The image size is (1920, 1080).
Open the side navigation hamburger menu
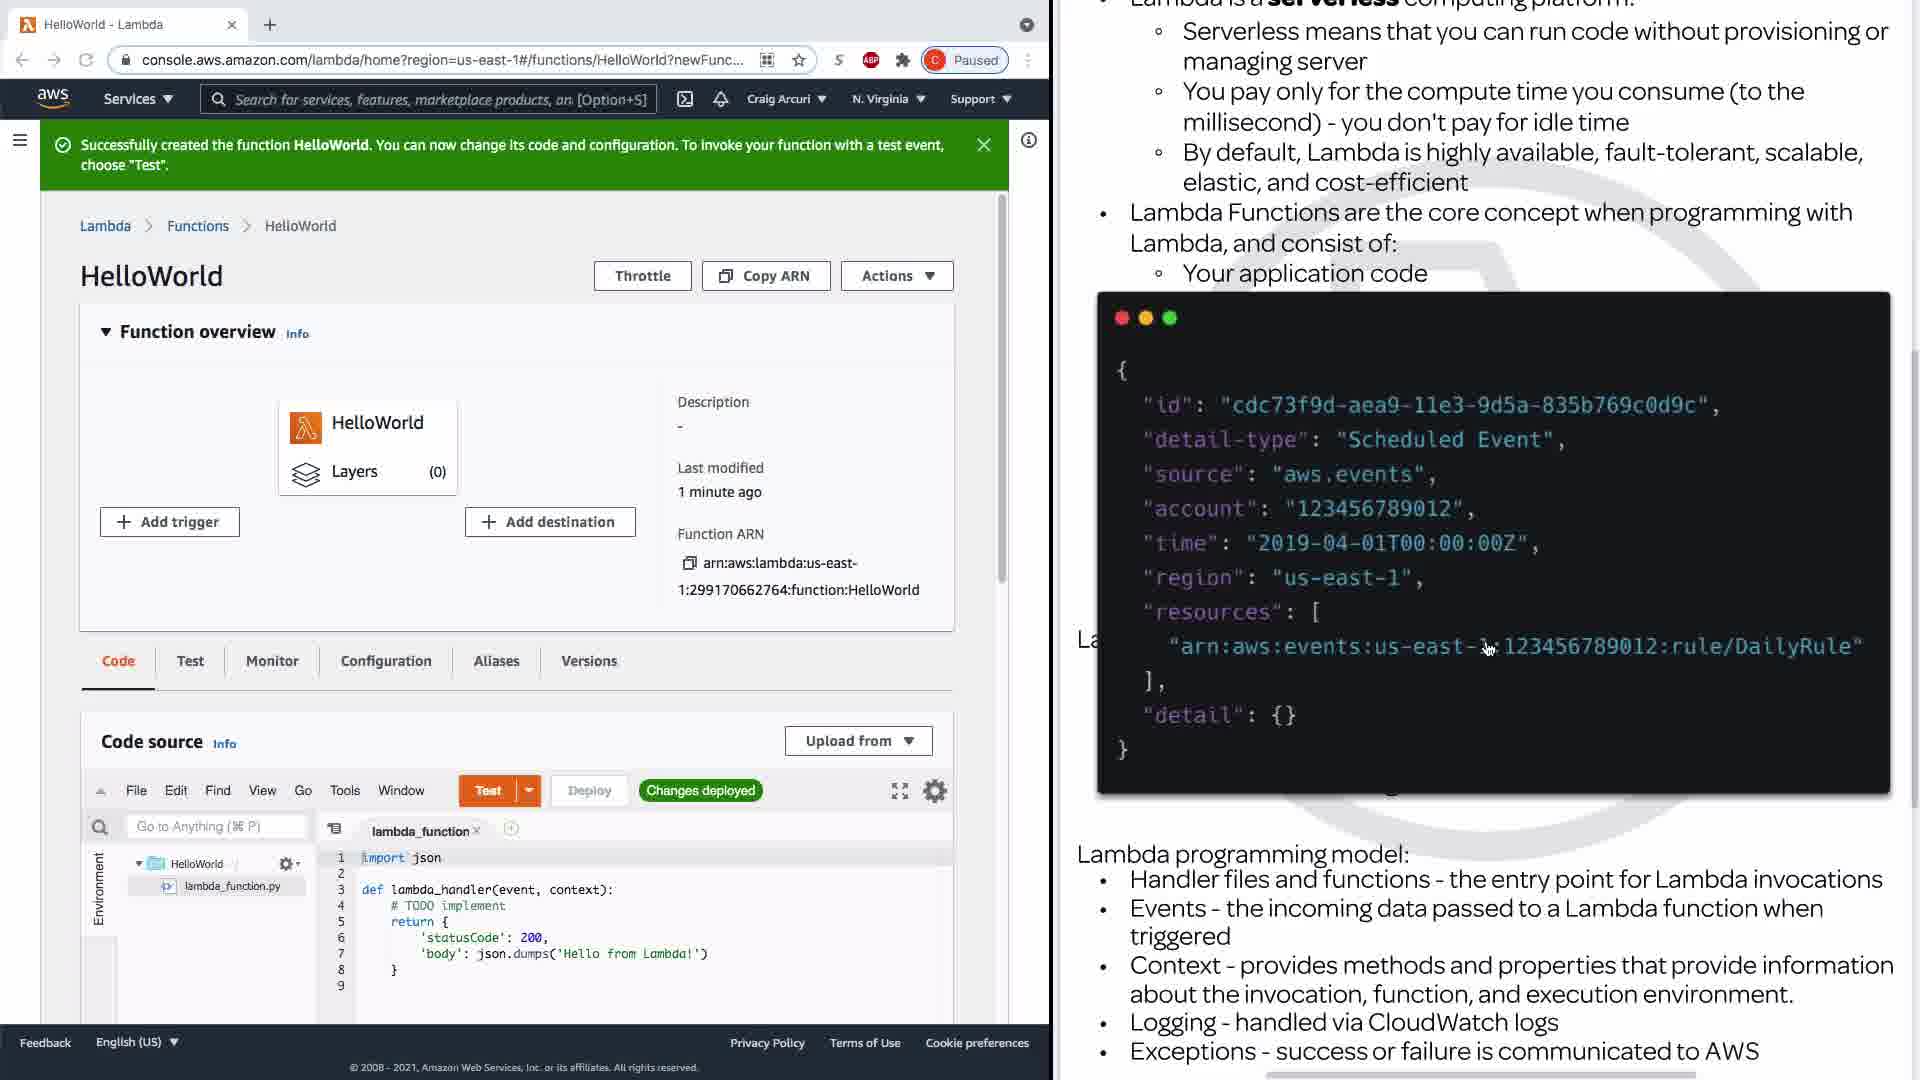click(19, 141)
